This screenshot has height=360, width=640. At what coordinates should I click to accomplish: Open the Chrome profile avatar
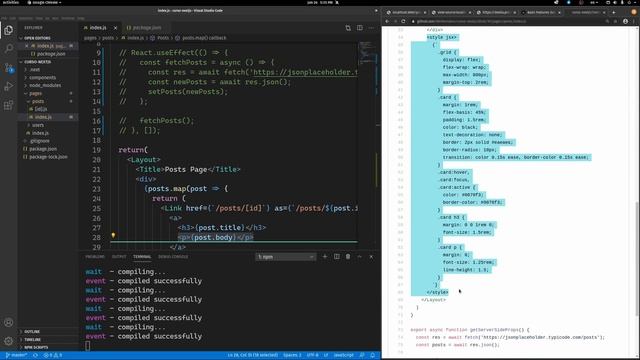tap(625, 21)
